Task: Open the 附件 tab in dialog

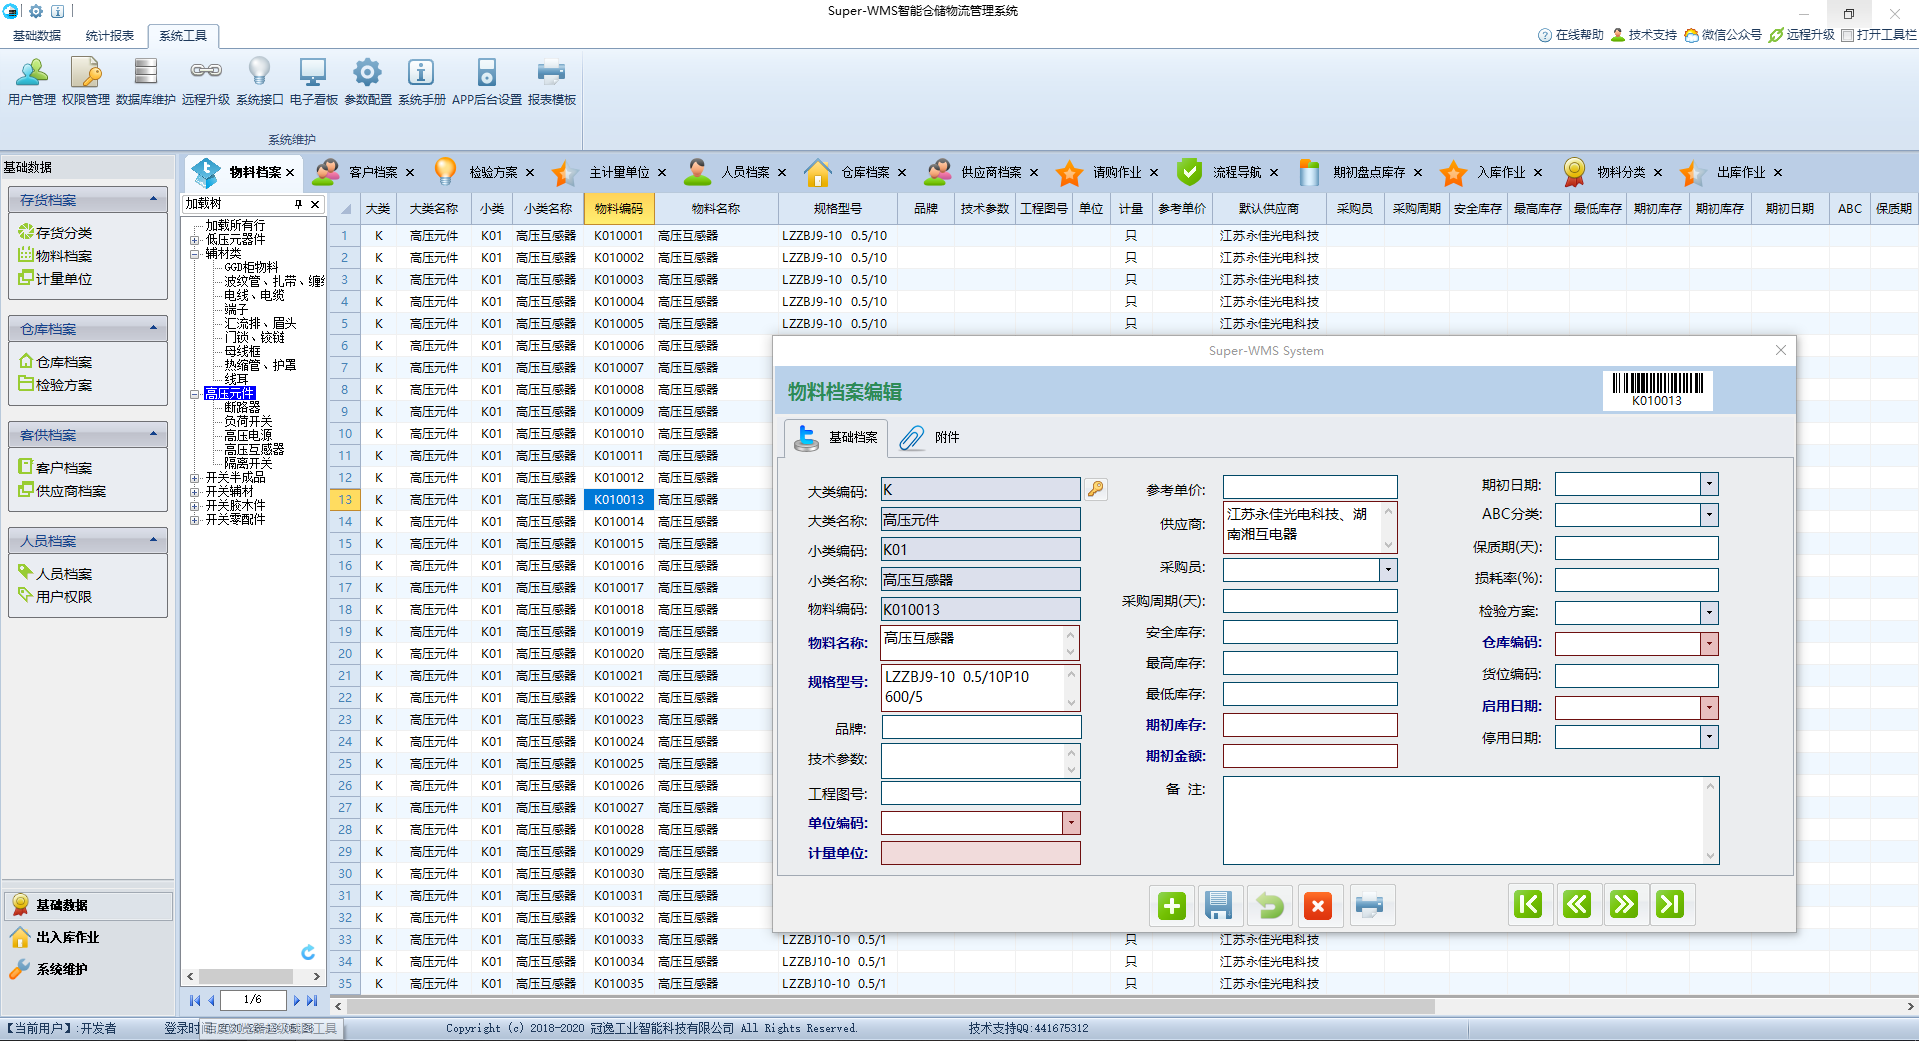Action: tap(930, 437)
